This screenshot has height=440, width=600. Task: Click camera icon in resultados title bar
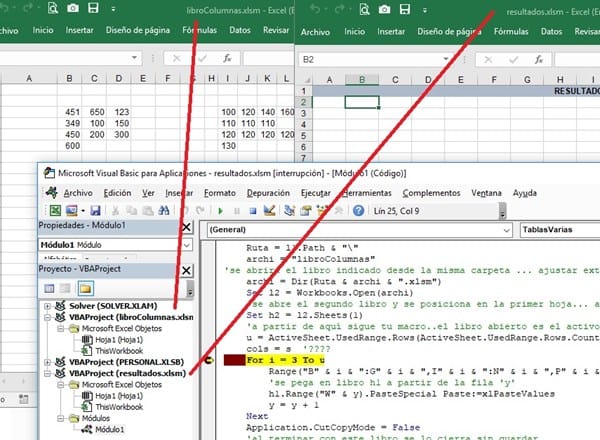pos(385,10)
